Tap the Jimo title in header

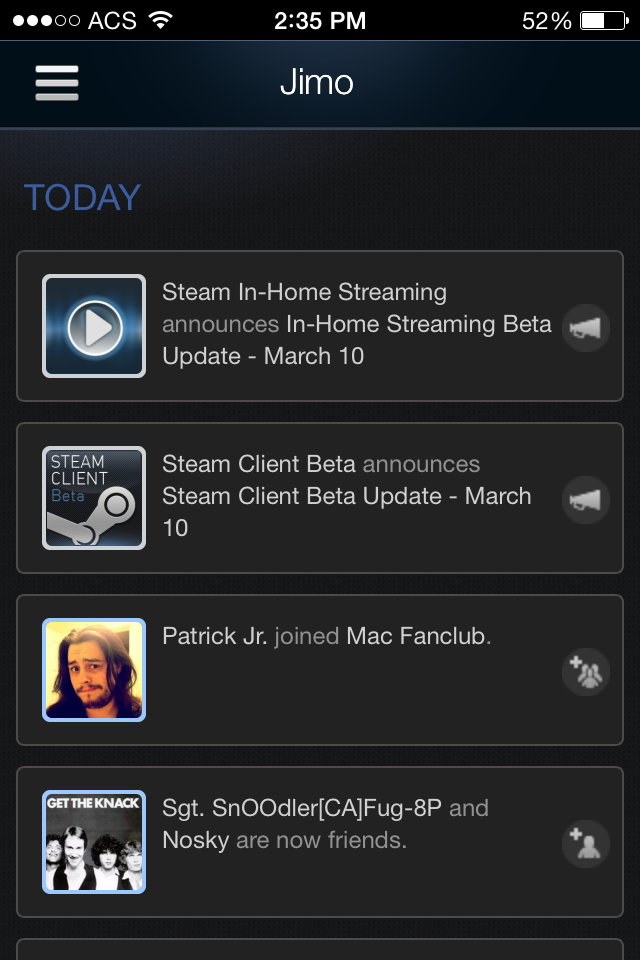coord(317,82)
